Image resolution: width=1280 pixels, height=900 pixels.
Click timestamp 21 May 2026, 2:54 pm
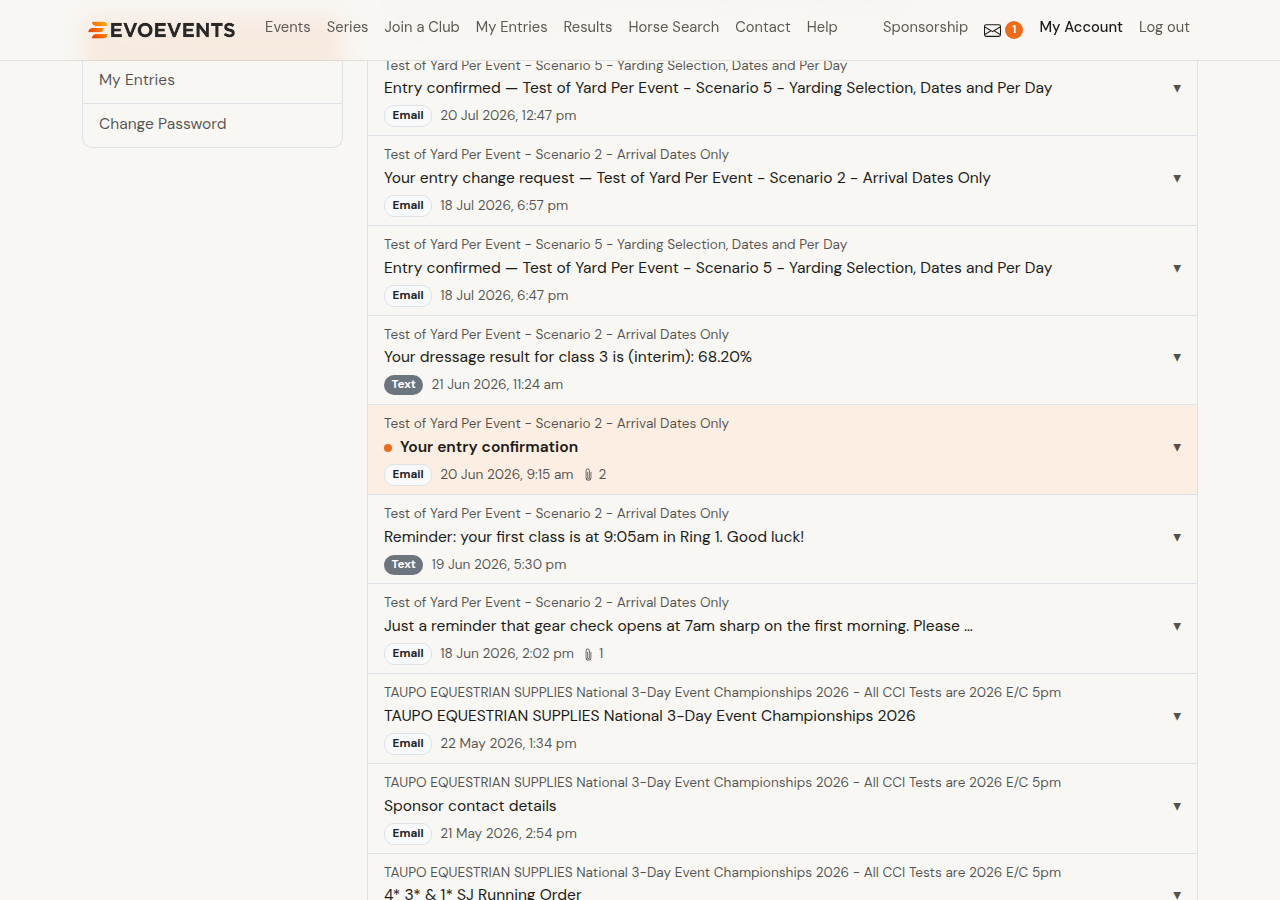[x=508, y=834]
